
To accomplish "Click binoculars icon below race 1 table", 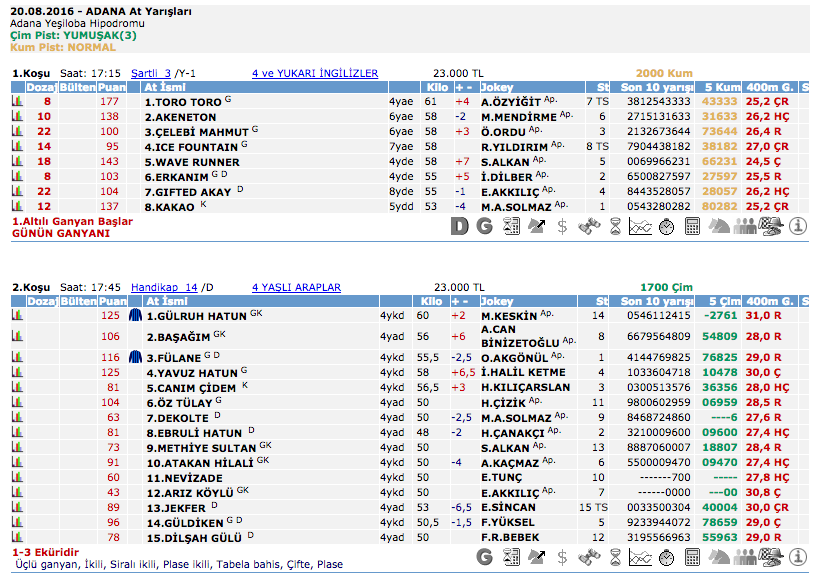I will click(x=588, y=226).
